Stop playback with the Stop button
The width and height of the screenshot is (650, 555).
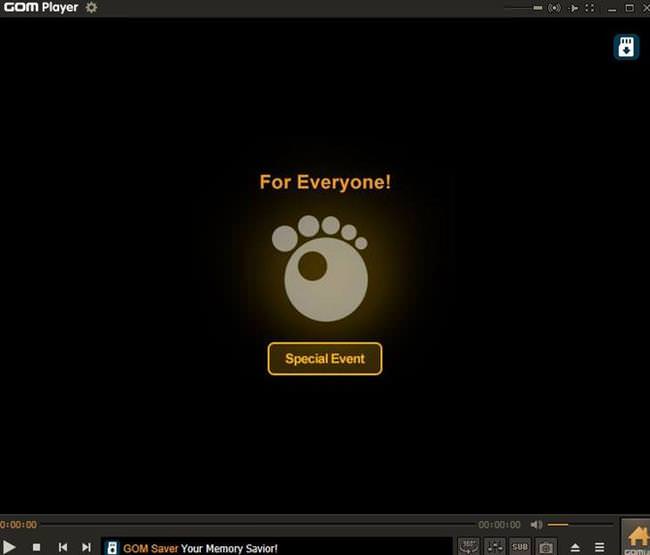point(36,547)
